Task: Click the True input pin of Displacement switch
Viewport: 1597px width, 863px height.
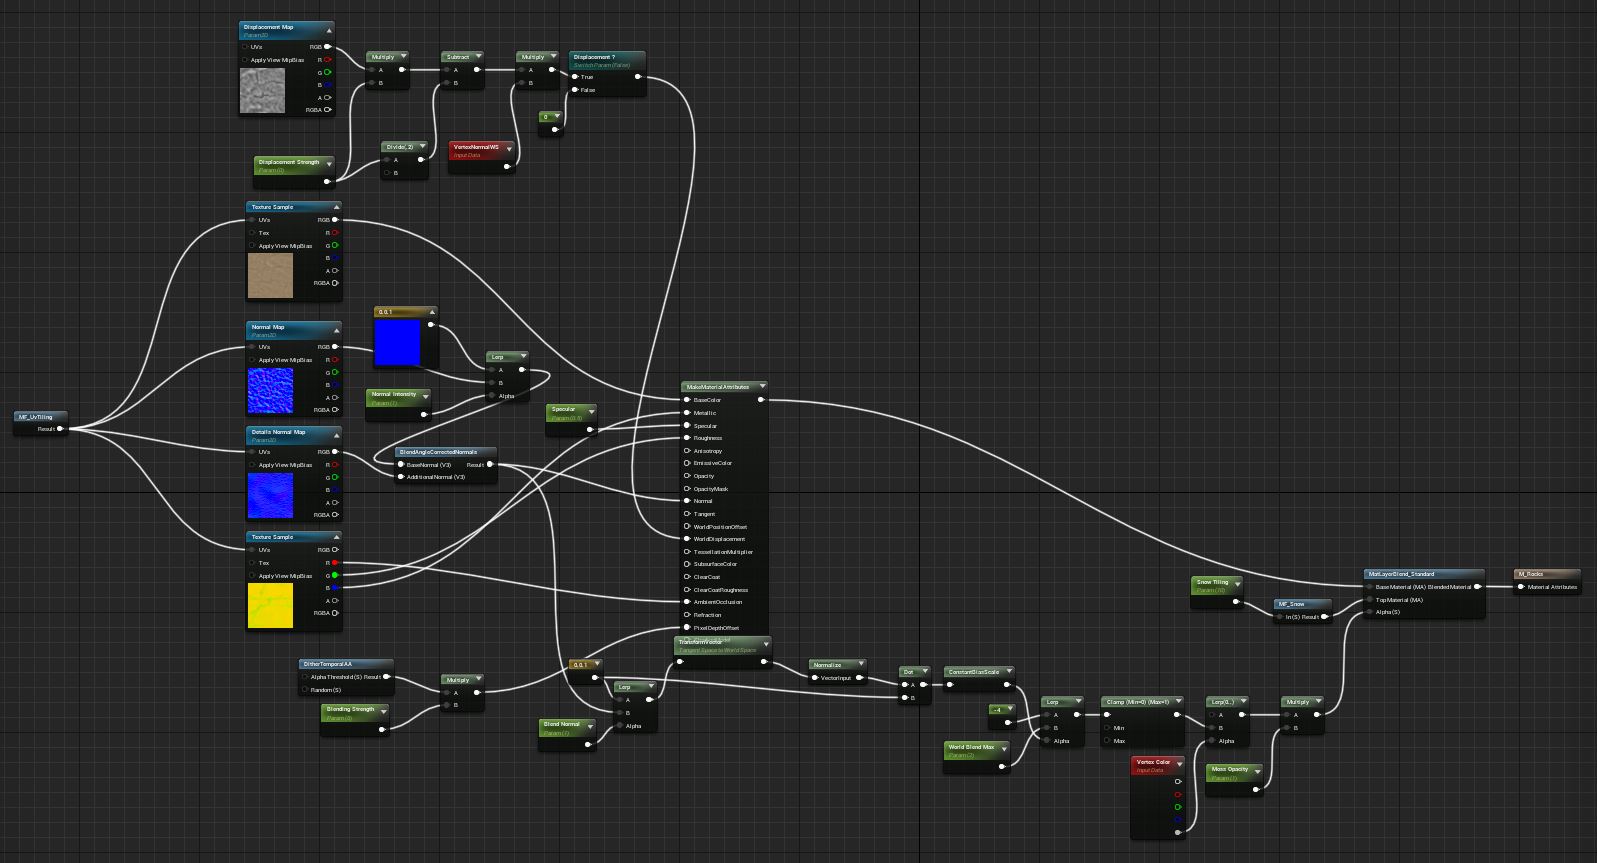Action: 575,77
